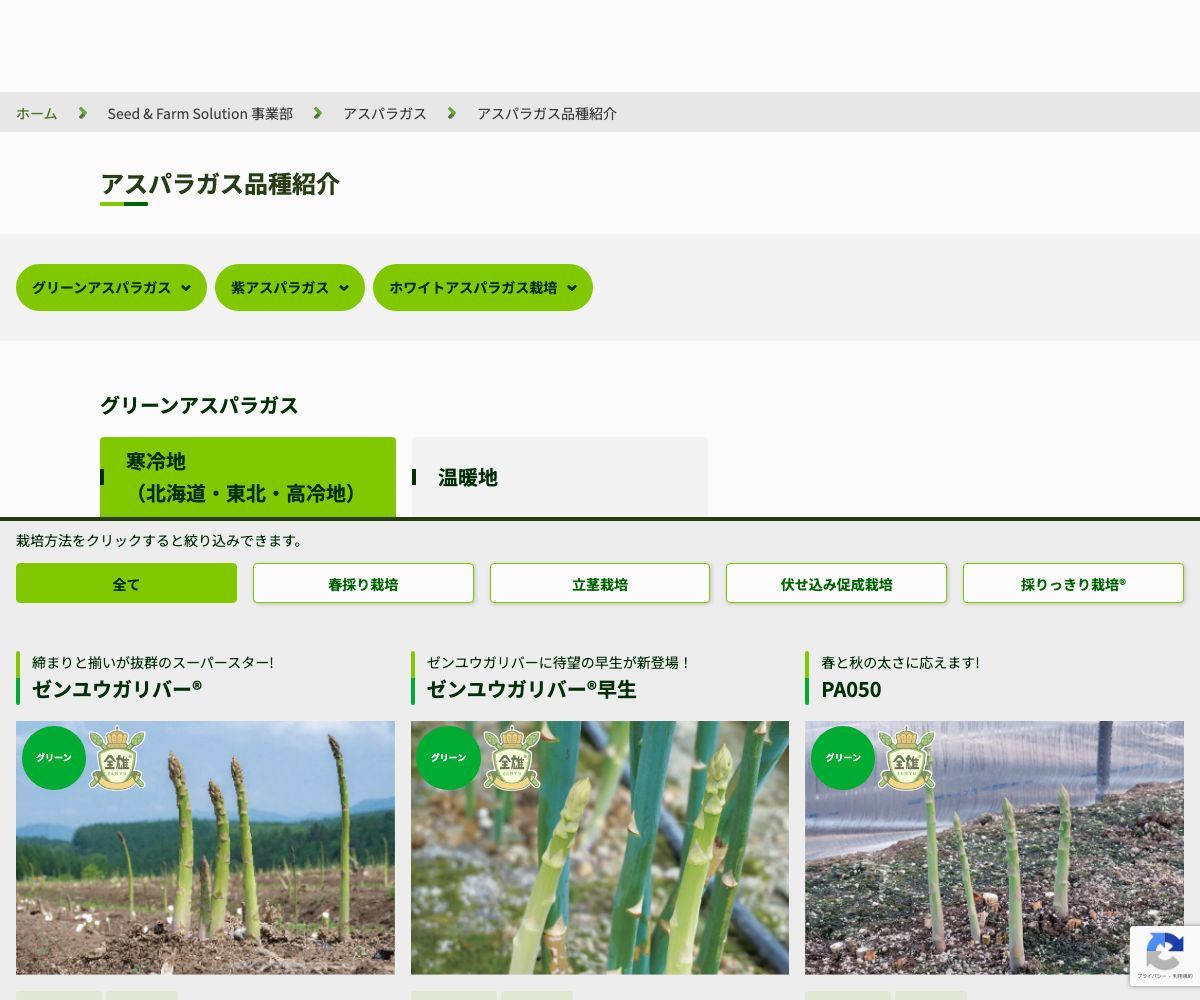1200x1000 pixels.
Task: Enable the 立茎栽培 filter
Action: pos(600,583)
